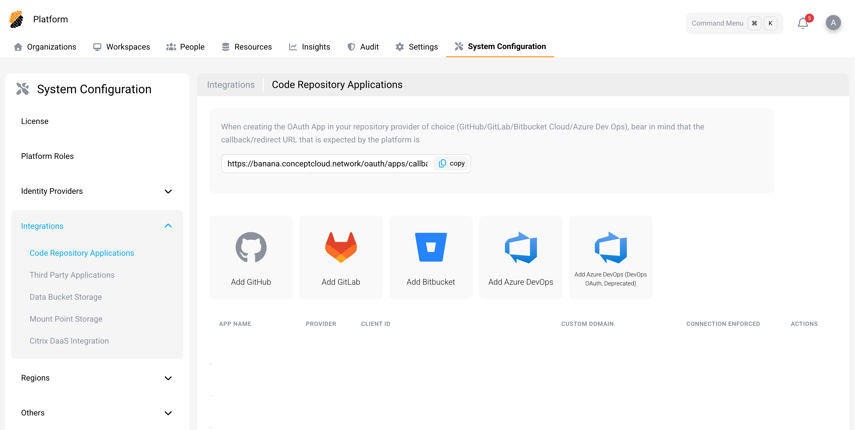Click the PROVIDER column header
855x430 pixels.
point(321,324)
